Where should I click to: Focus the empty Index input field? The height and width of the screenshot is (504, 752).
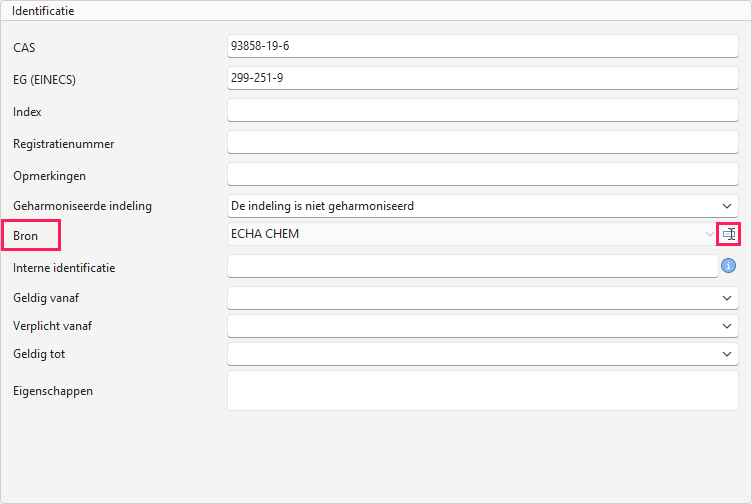(482, 110)
